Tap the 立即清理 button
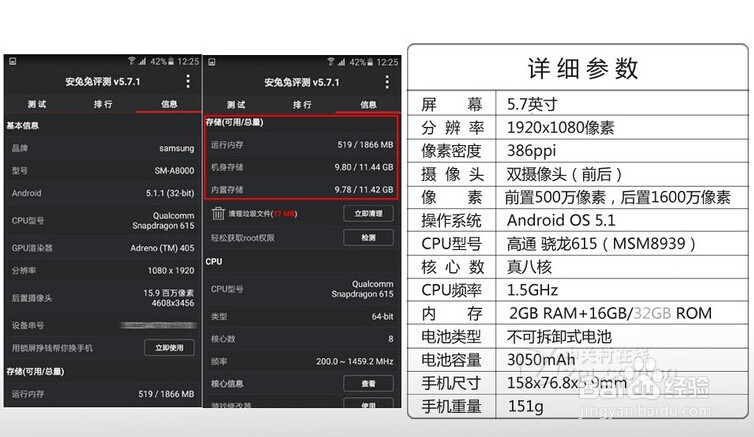 pyautogui.click(x=368, y=213)
